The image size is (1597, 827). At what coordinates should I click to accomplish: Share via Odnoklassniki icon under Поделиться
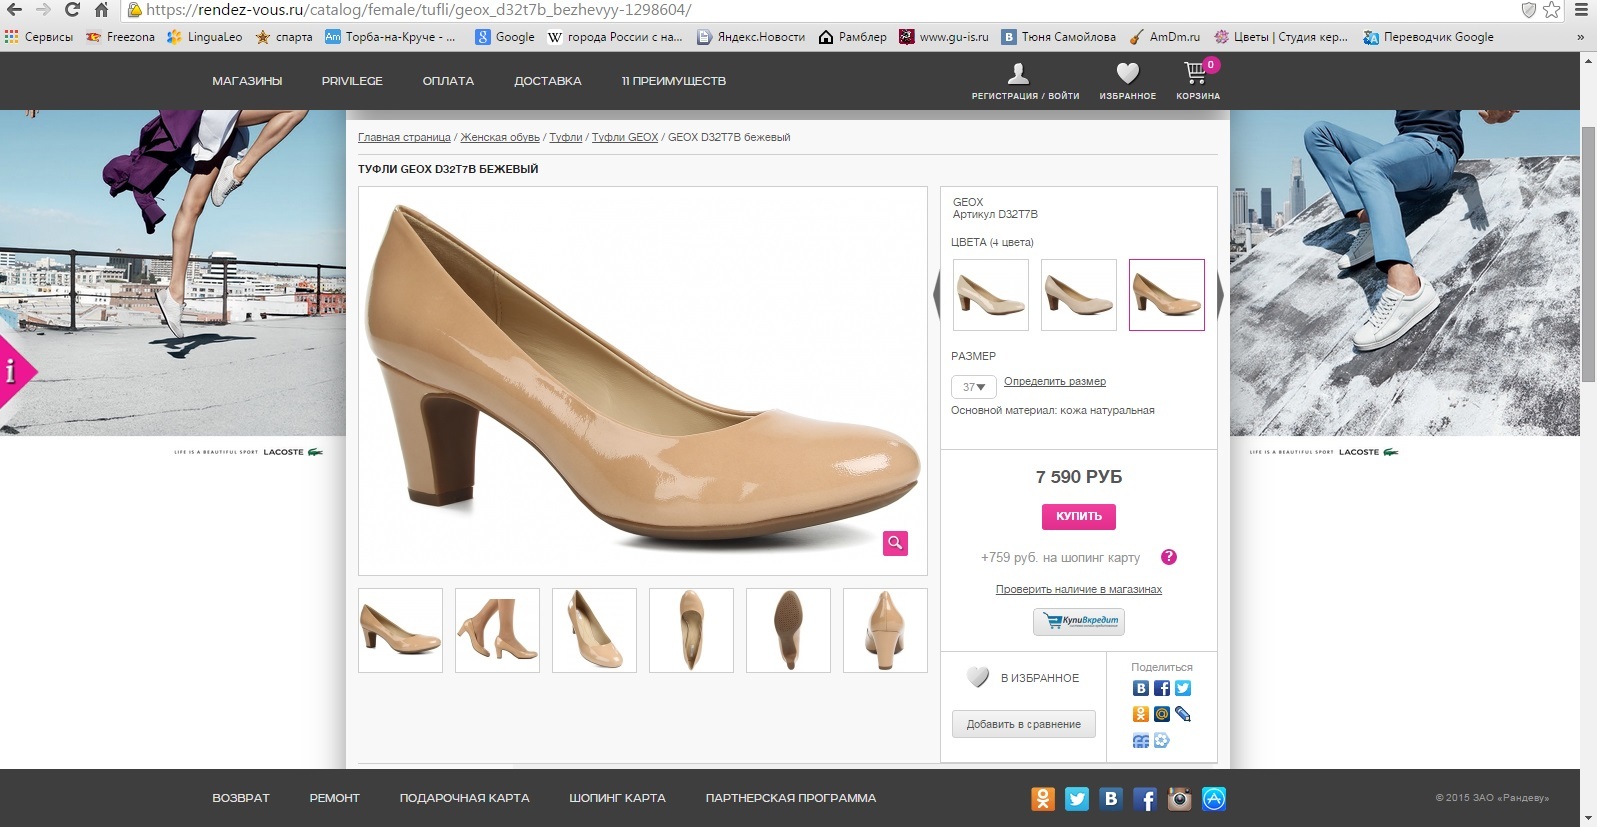(x=1141, y=714)
